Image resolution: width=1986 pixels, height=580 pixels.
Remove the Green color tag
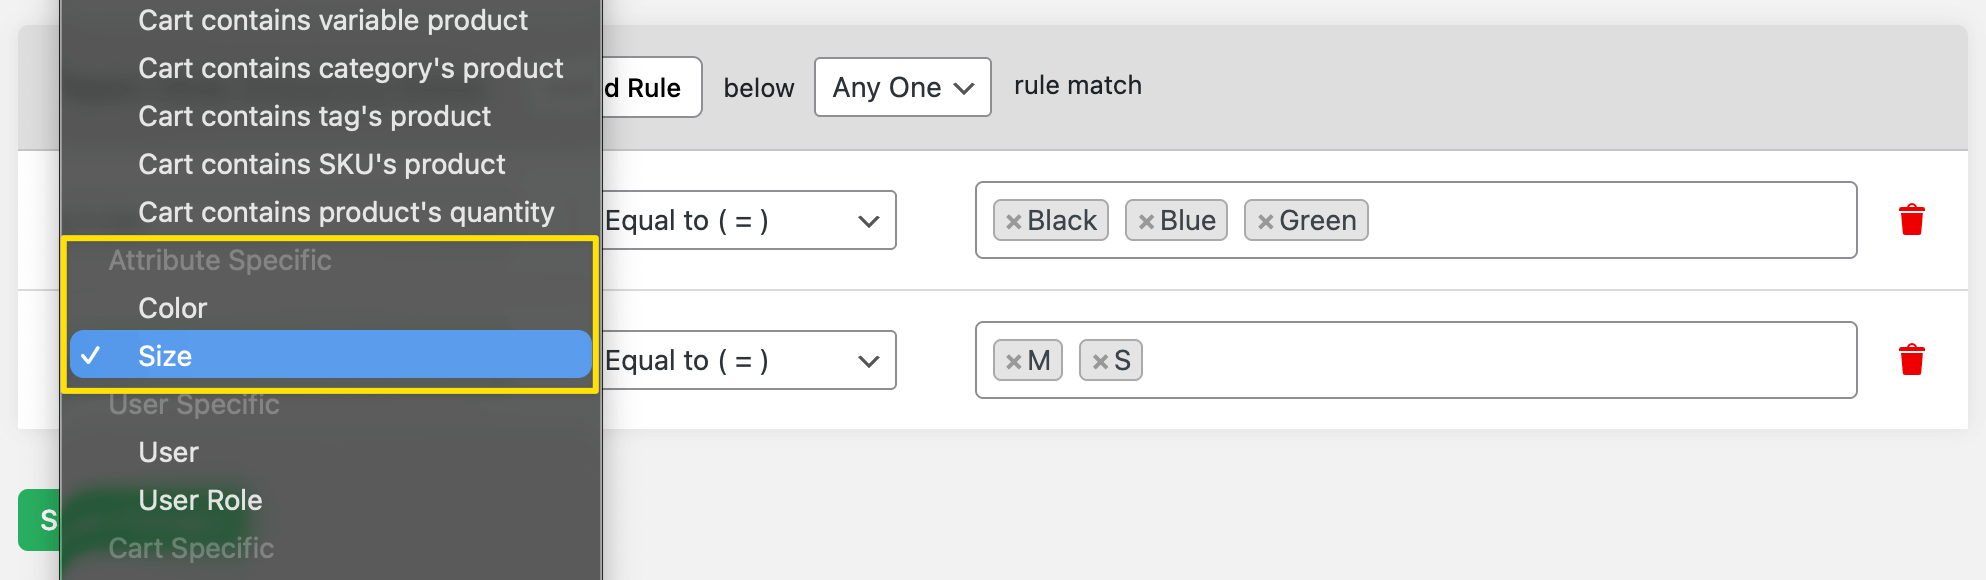1265,222
